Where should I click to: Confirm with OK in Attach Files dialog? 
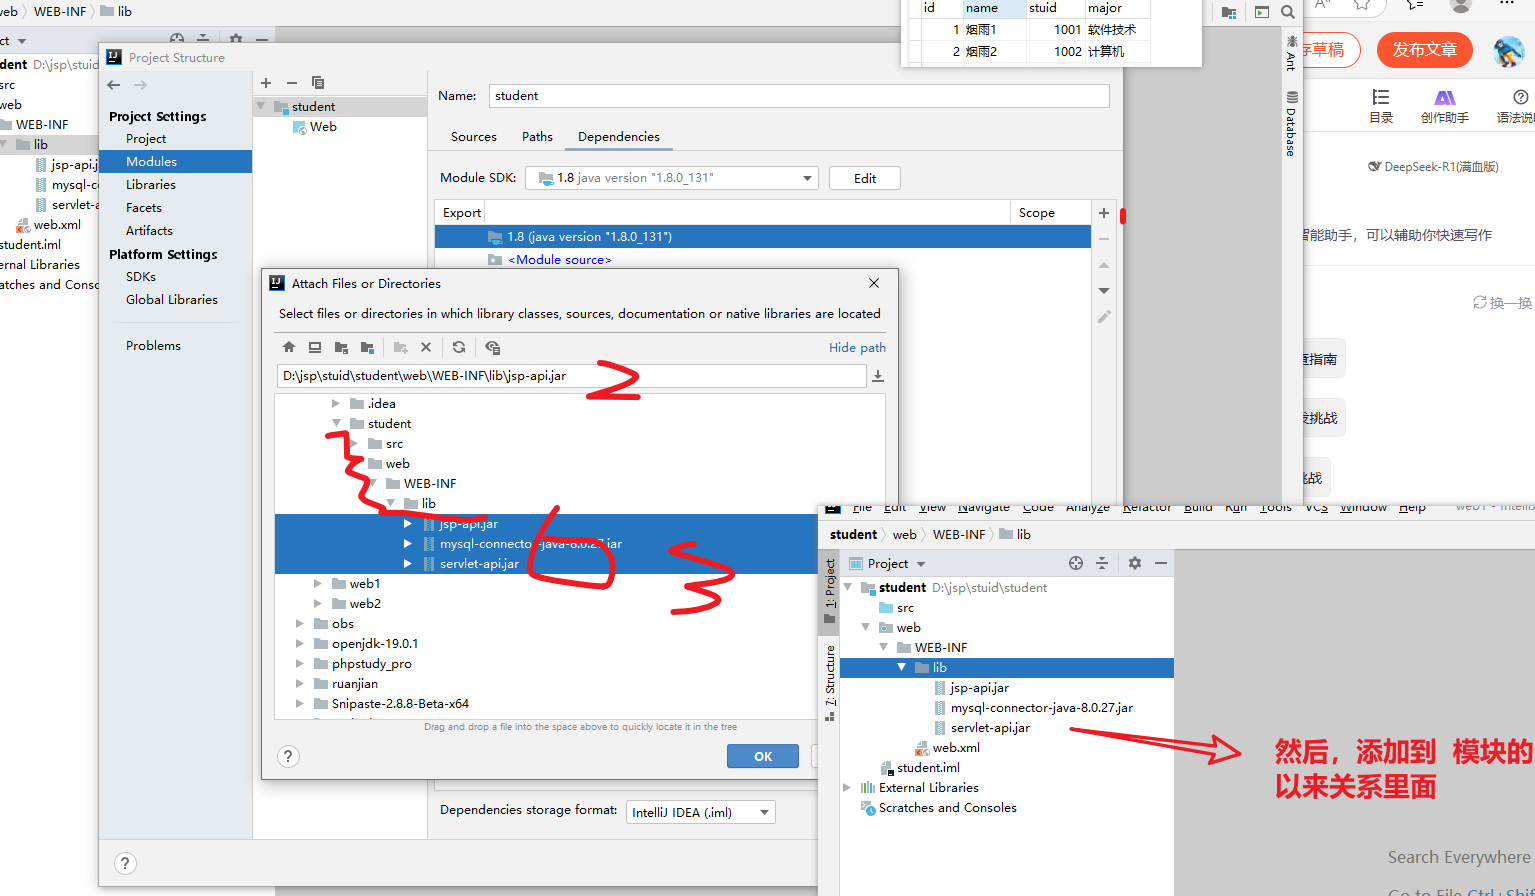[x=763, y=756]
